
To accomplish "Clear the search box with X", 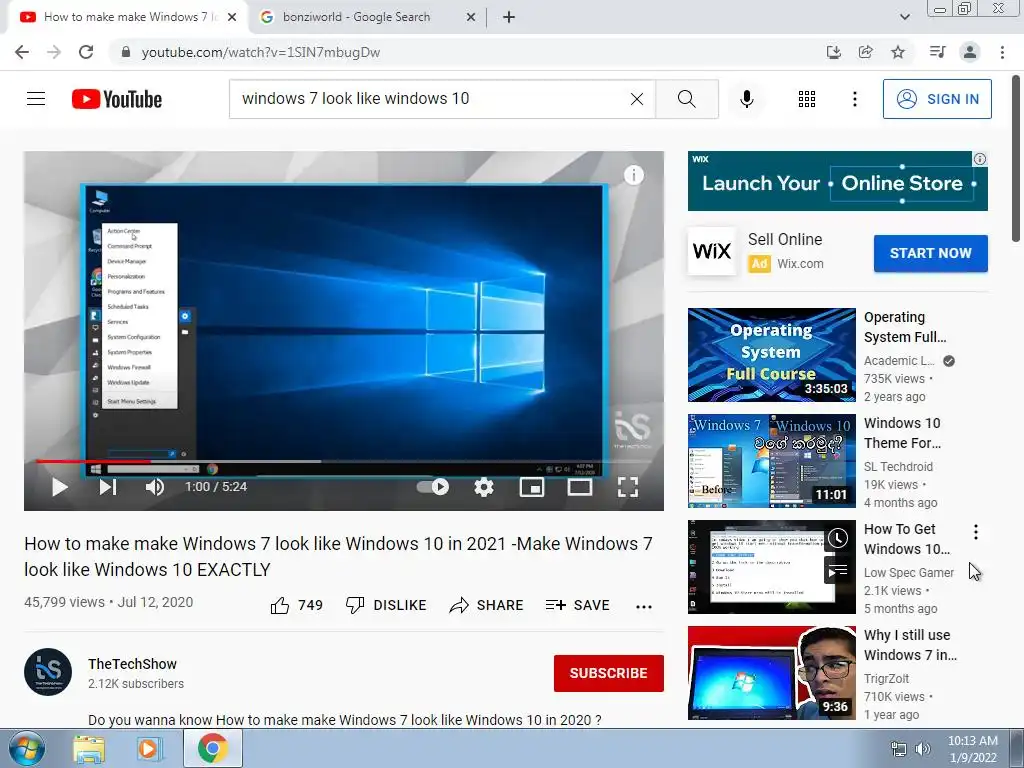I will [637, 99].
